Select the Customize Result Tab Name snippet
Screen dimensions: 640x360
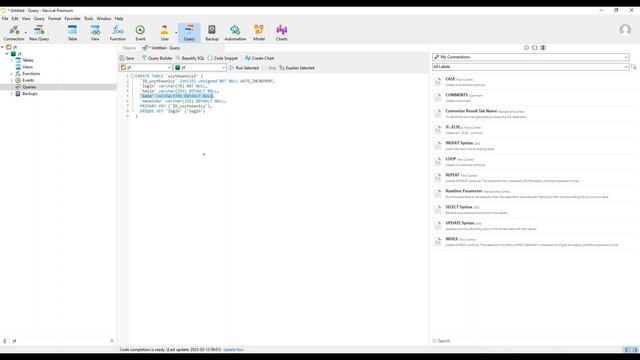point(535,114)
